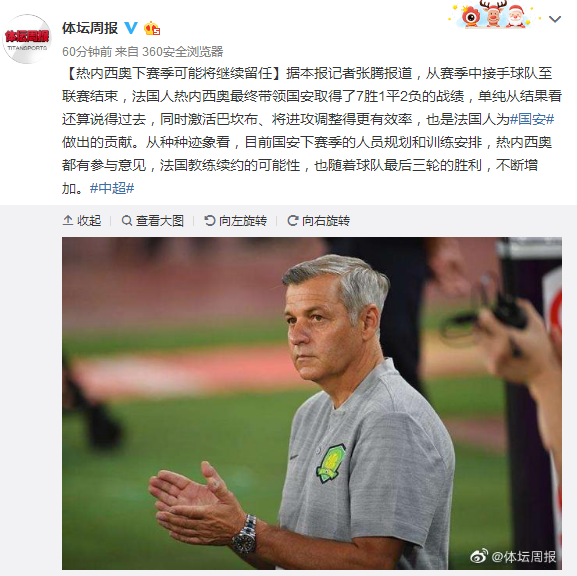
Task: Click the Weibo eye mascot decoration
Action: click(x=471, y=16)
